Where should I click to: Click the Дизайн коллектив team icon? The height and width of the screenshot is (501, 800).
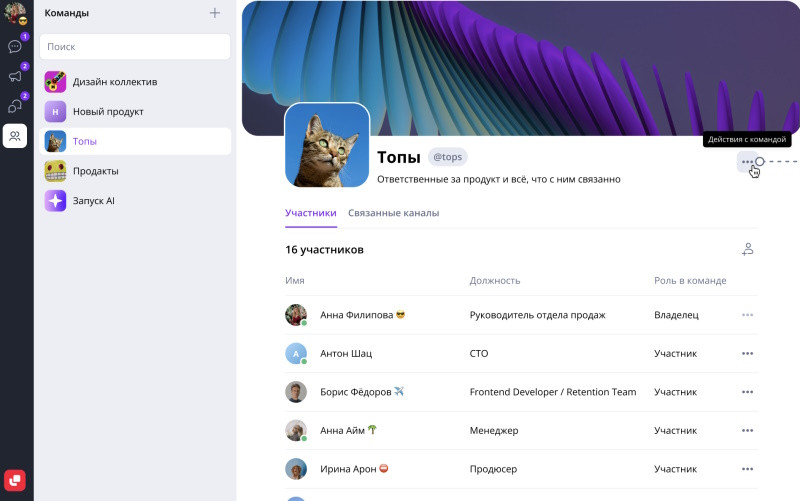tap(55, 82)
